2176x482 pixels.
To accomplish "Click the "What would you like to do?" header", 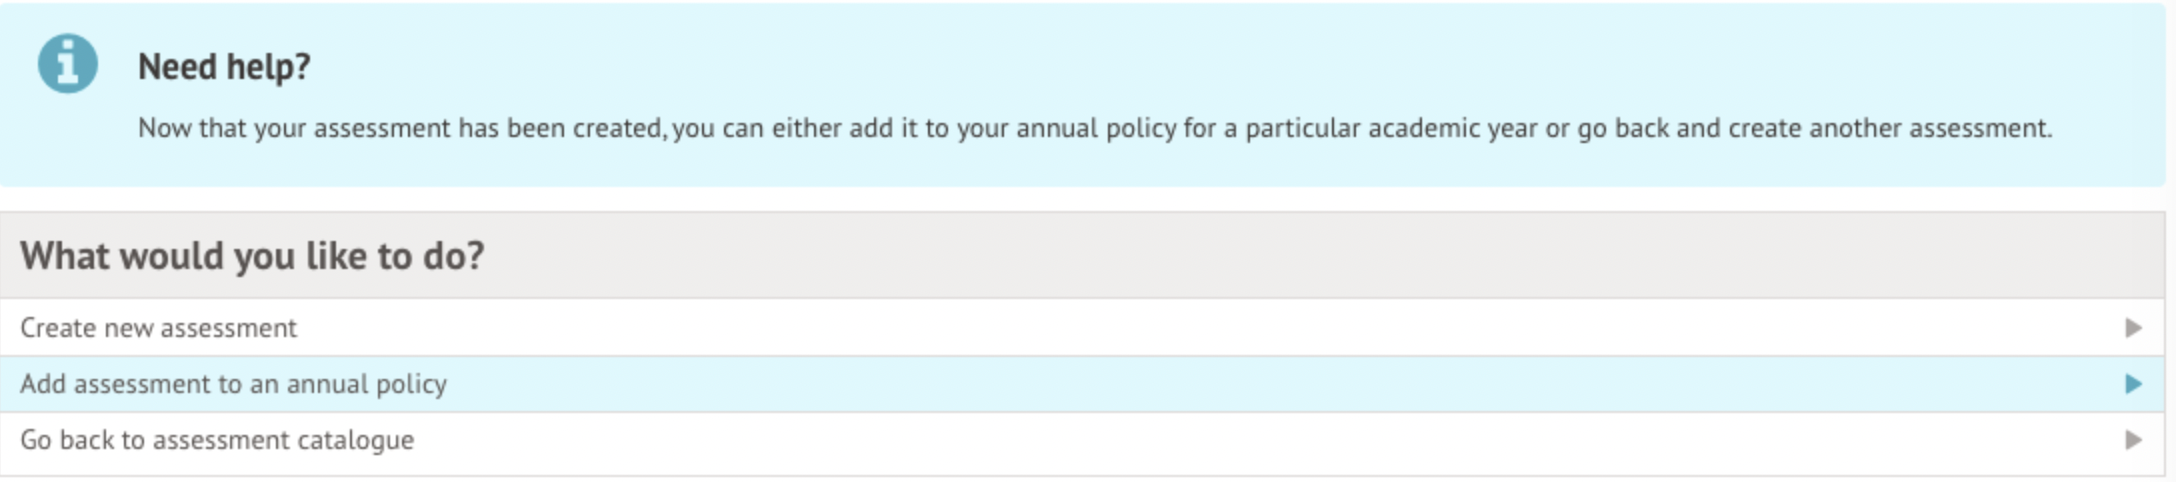I will pyautogui.click(x=252, y=256).
